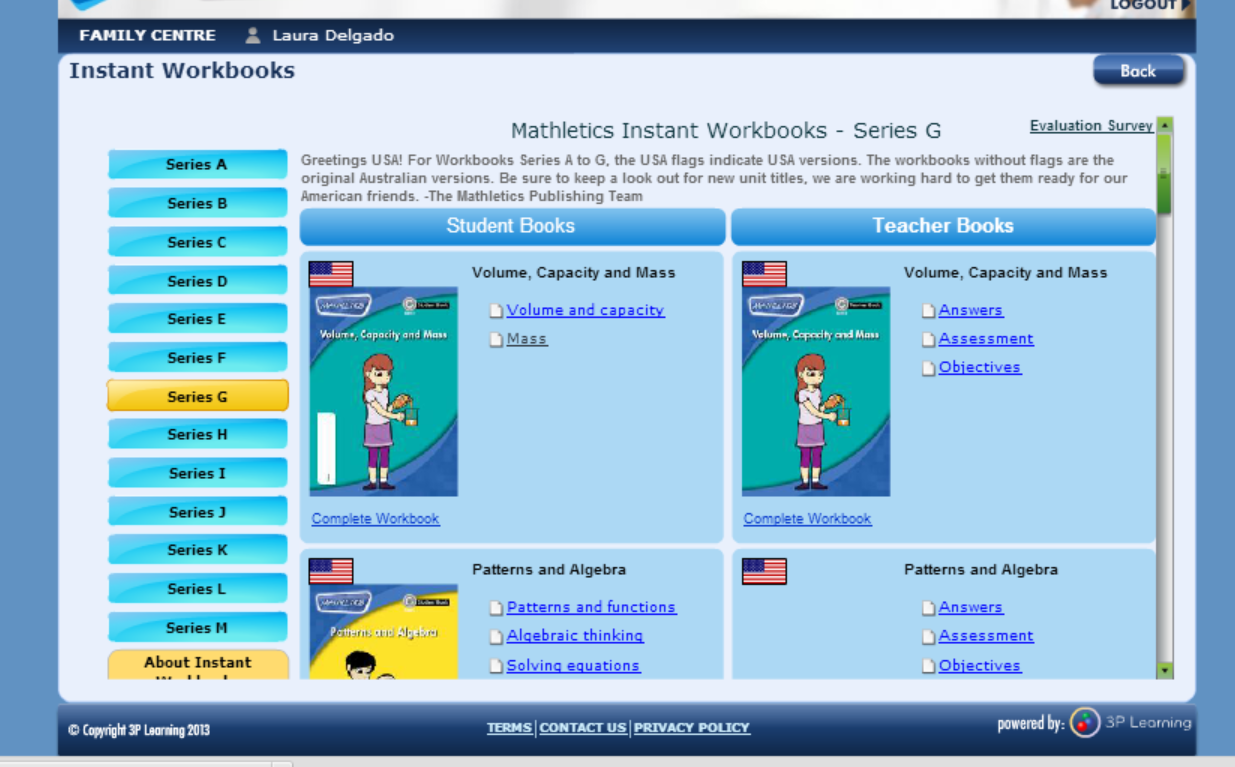Open the Privacy Policy link in the footer
1235x767 pixels.
pyautogui.click(x=695, y=727)
